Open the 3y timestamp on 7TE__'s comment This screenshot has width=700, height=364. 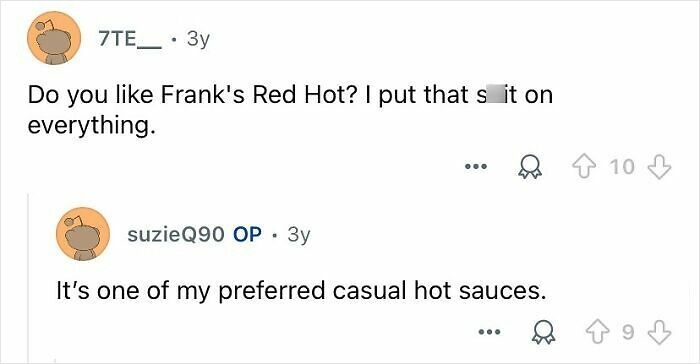[x=198, y=40]
